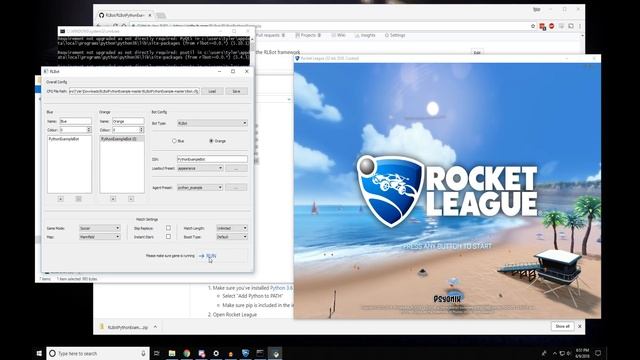Click the browse button beside Agent Preset
The width and height of the screenshot is (640, 360).
(236, 187)
